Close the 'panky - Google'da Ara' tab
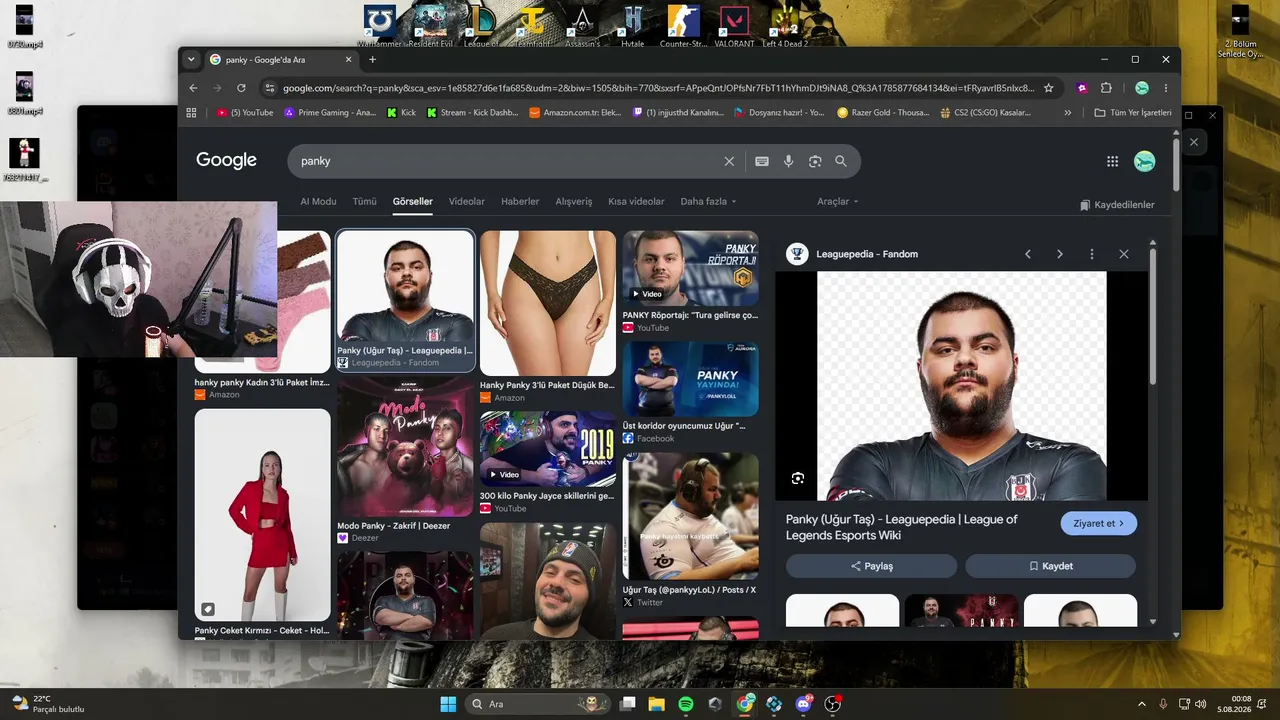Viewport: 1280px width, 720px height. [x=349, y=60]
